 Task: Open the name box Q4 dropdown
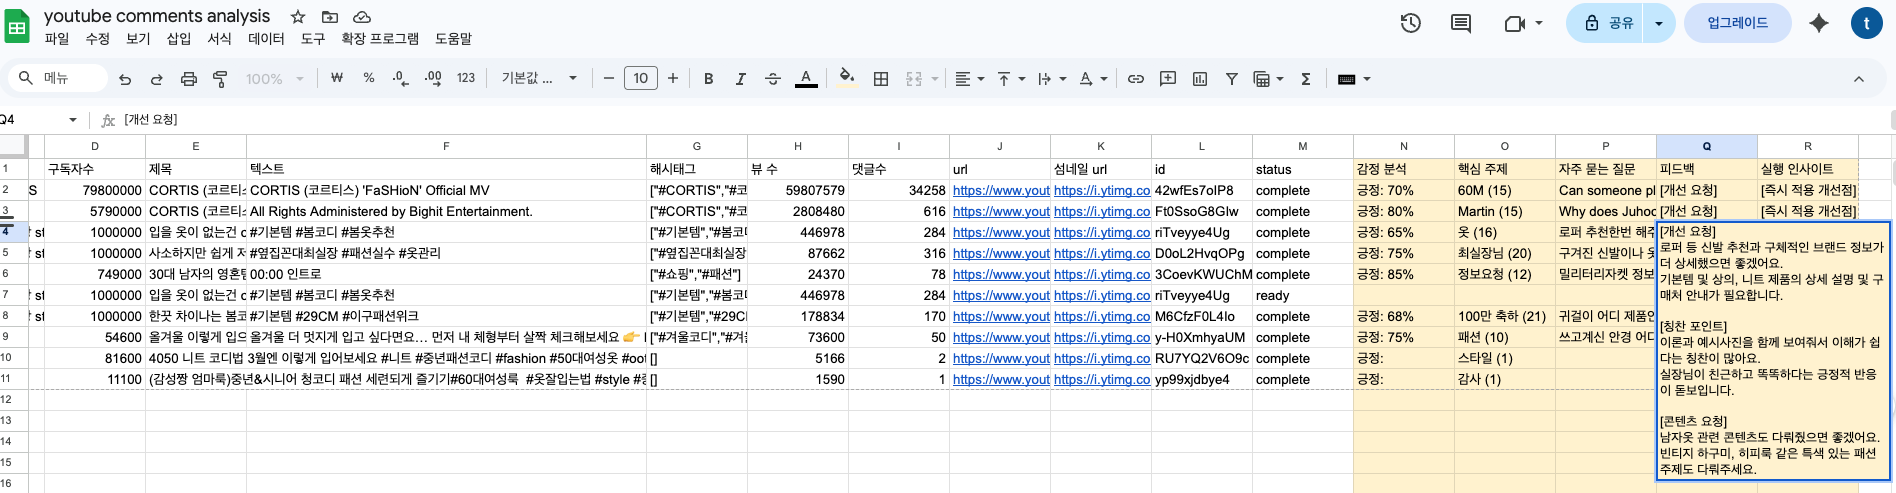click(x=73, y=120)
